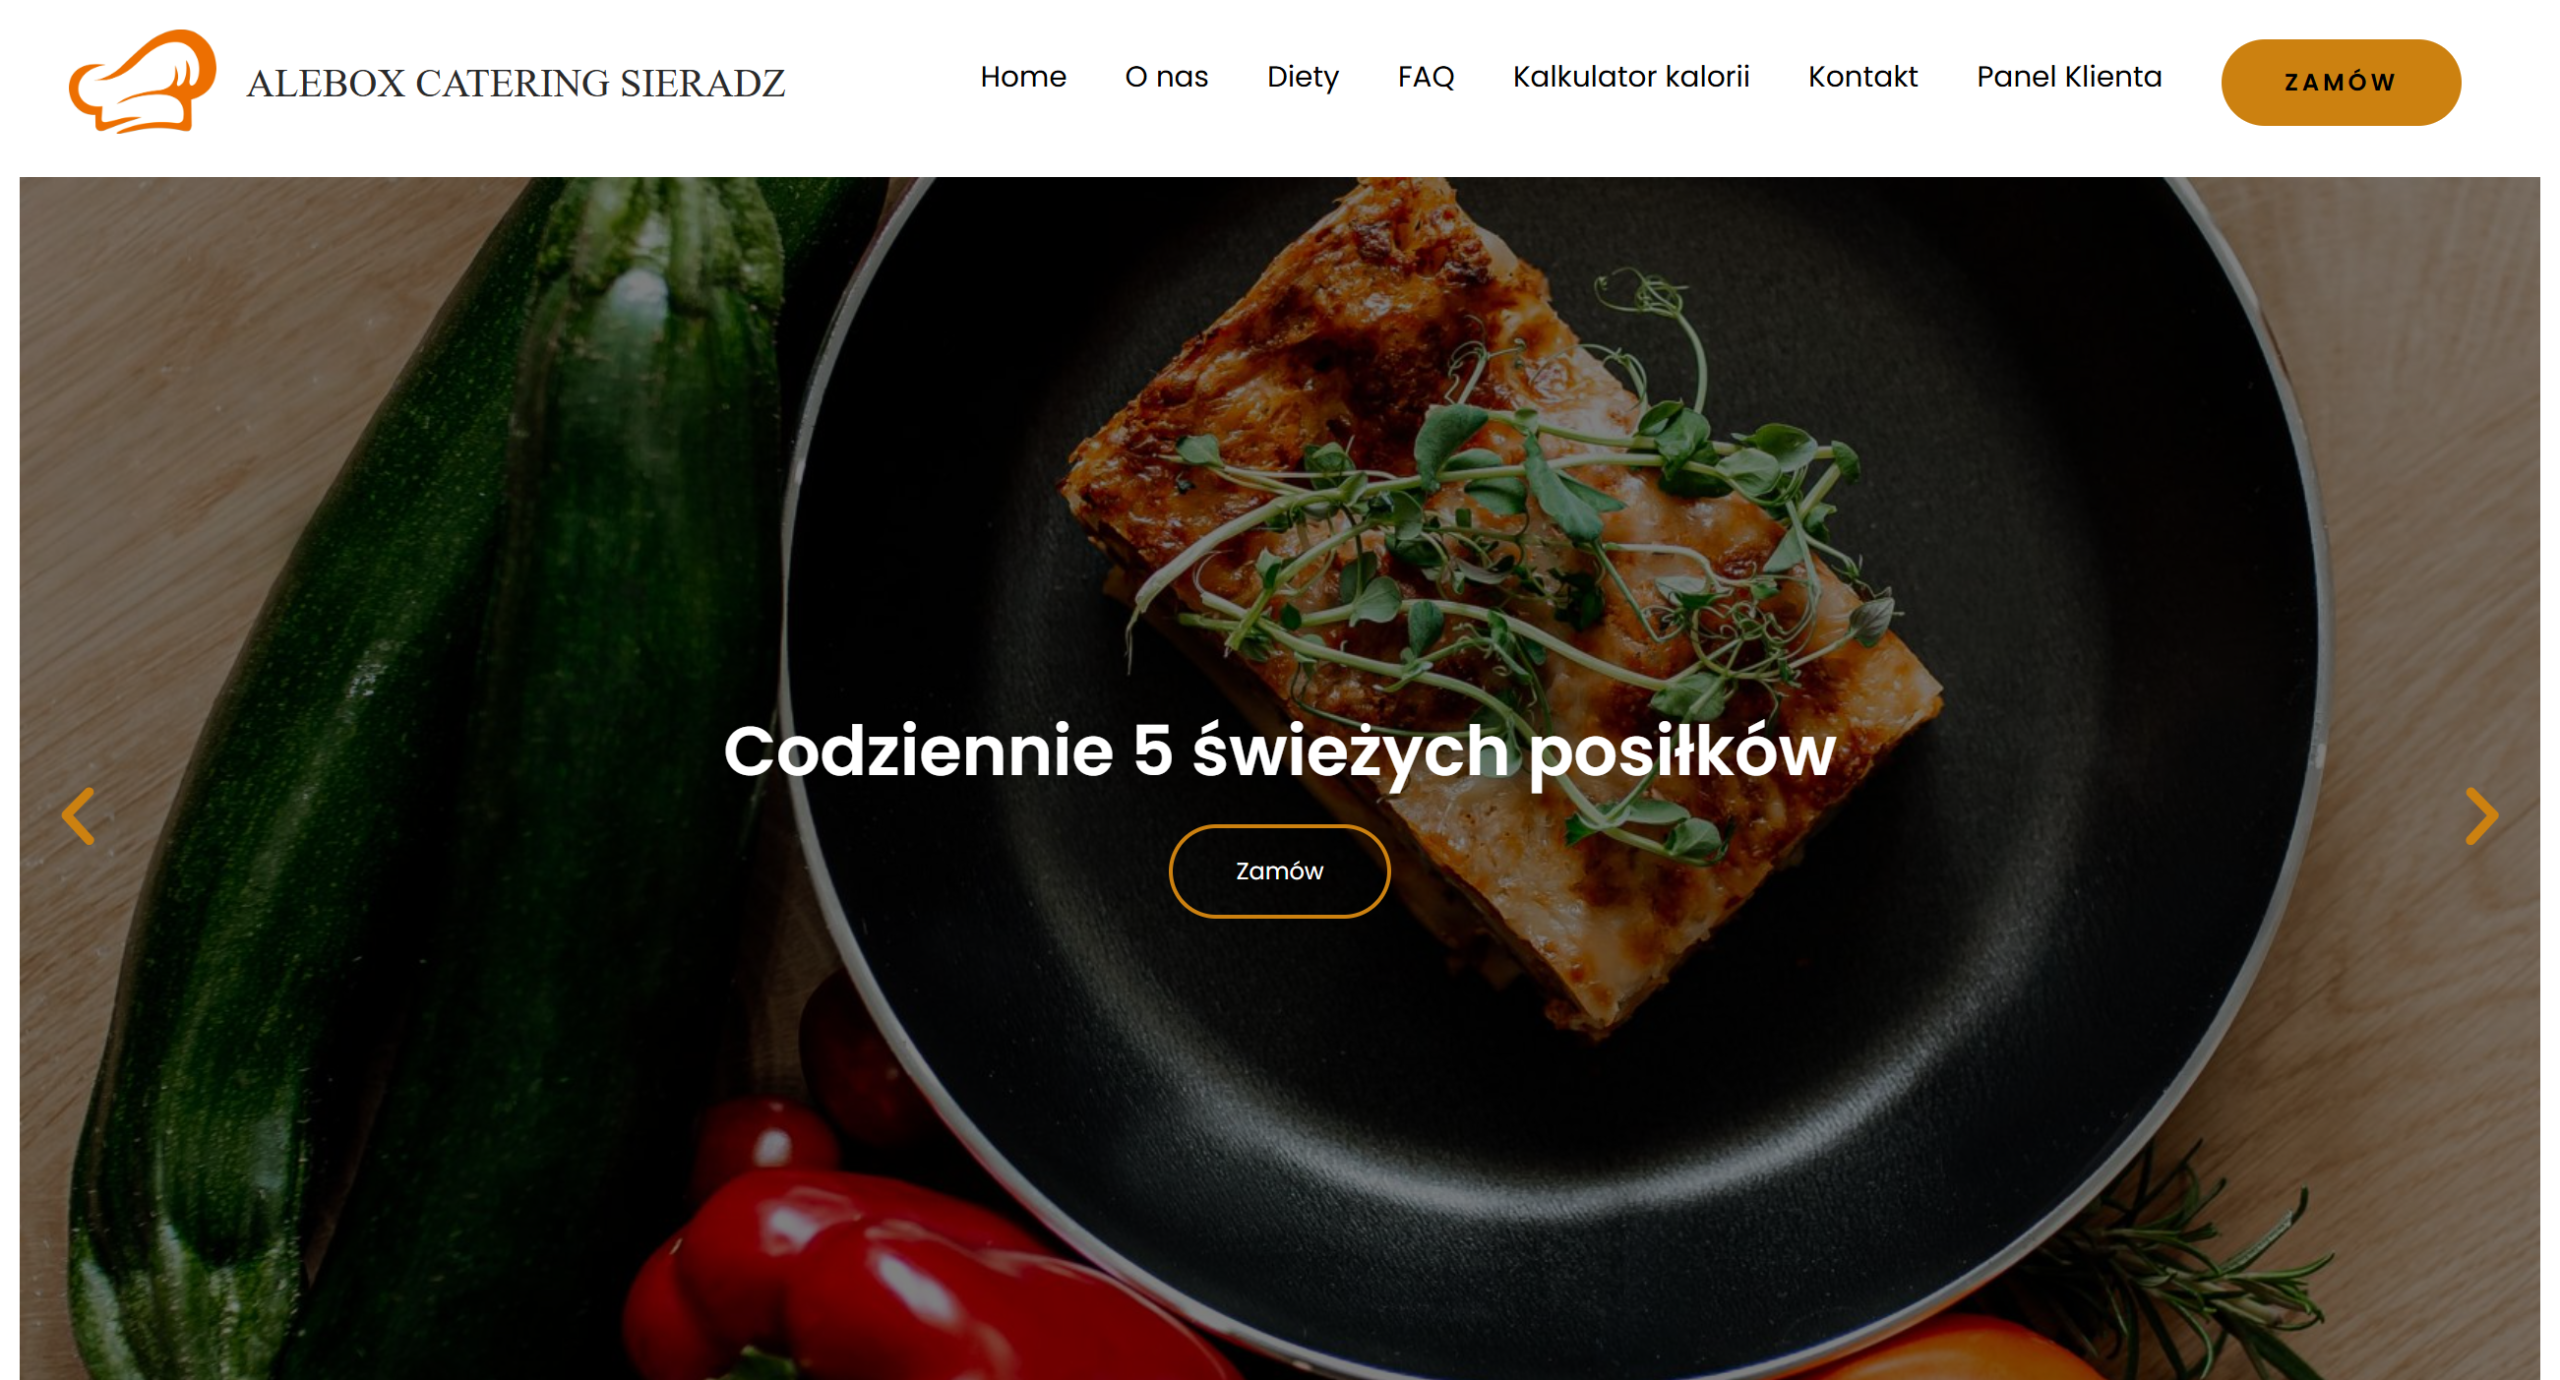
Task: Open the FAQ page
Action: pos(1425,77)
